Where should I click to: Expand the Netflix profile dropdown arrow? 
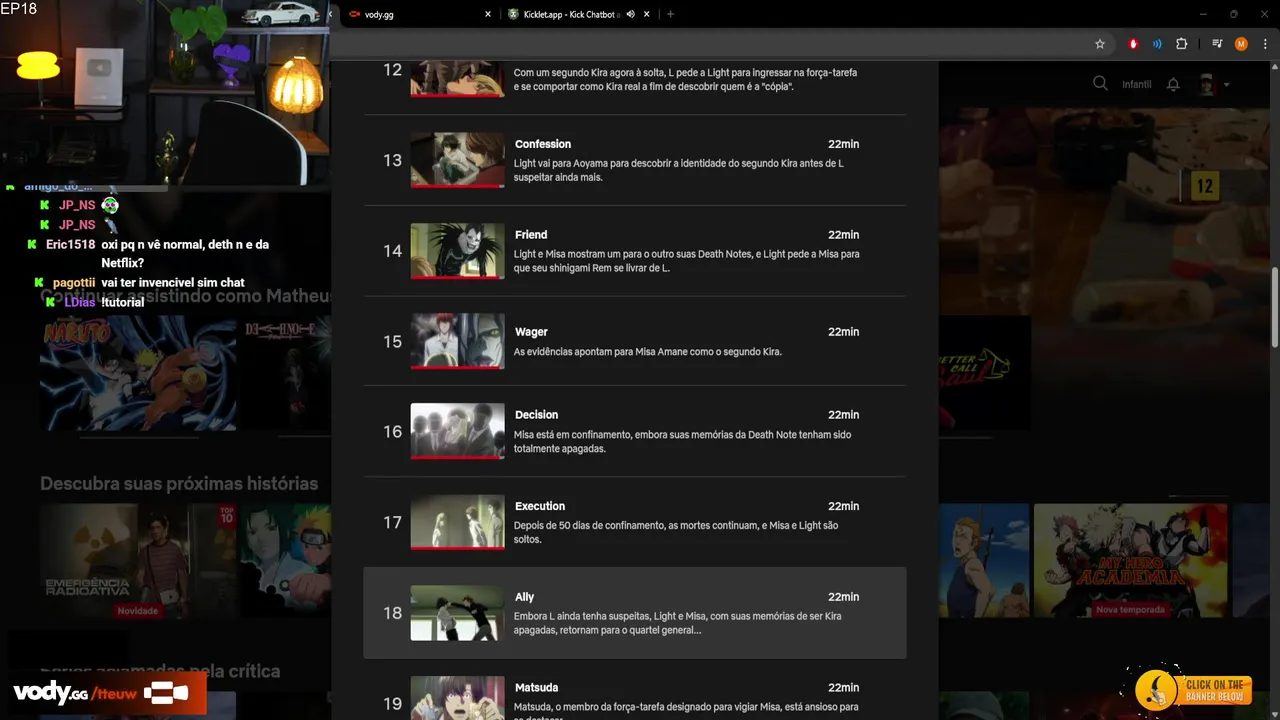(x=1227, y=84)
